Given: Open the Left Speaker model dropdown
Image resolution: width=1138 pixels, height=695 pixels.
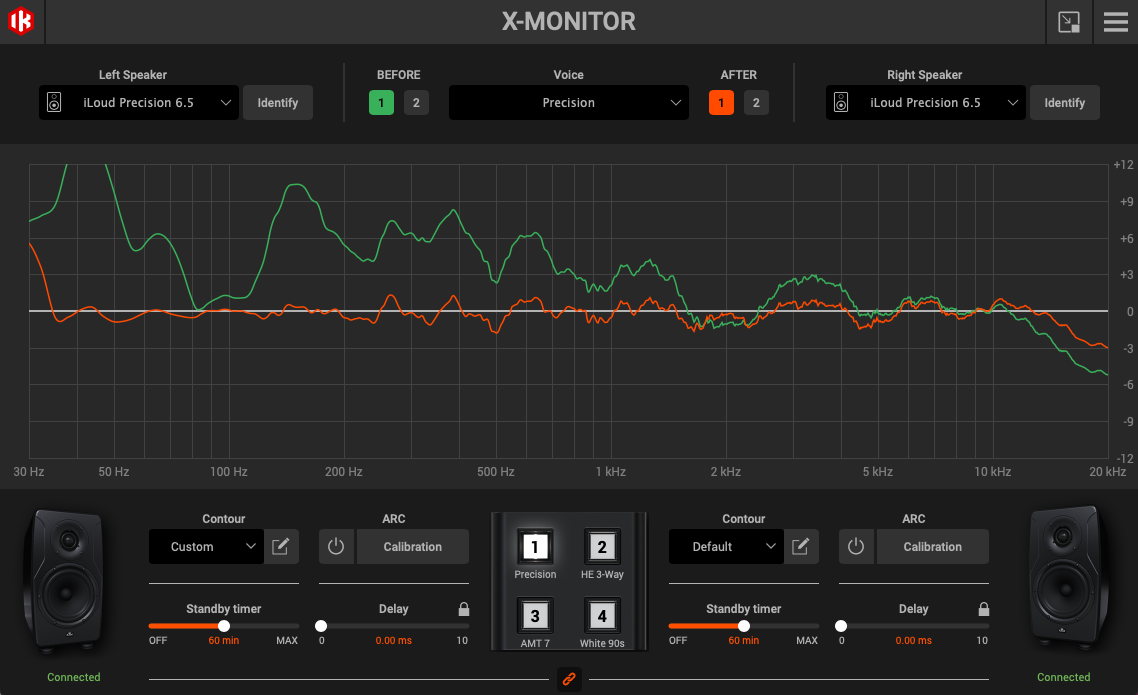Looking at the screenshot, I should coord(139,102).
